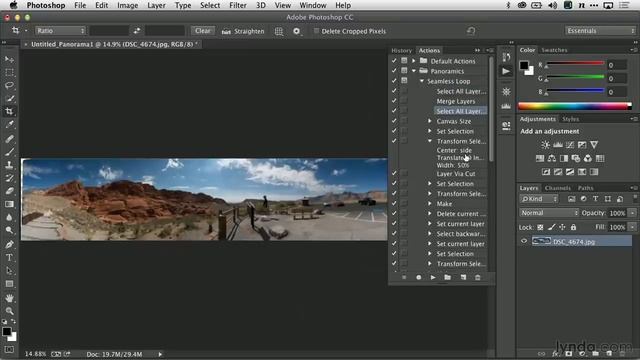
Task: Create new action set folder icon
Action: [x=448, y=277]
